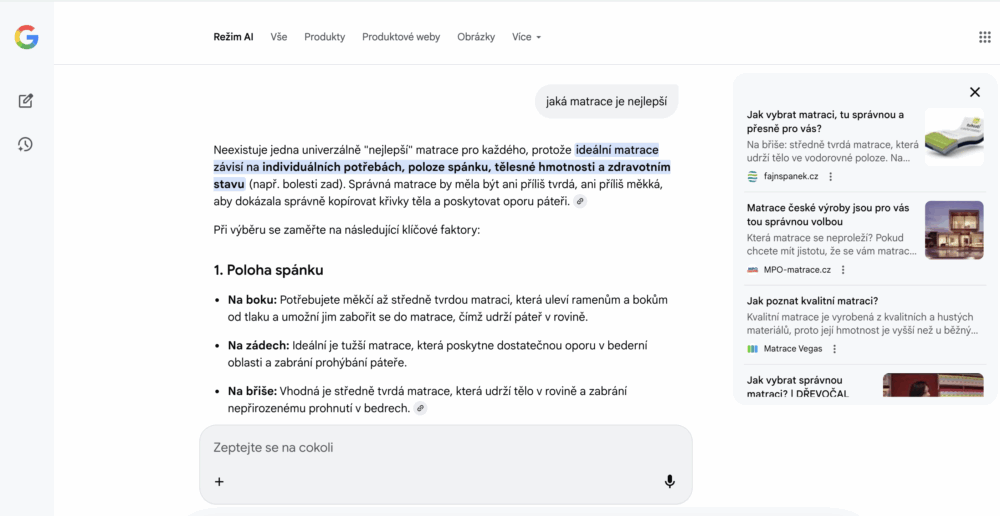Close the sources side panel
Viewport: 1000px width, 516px height.
(x=974, y=92)
